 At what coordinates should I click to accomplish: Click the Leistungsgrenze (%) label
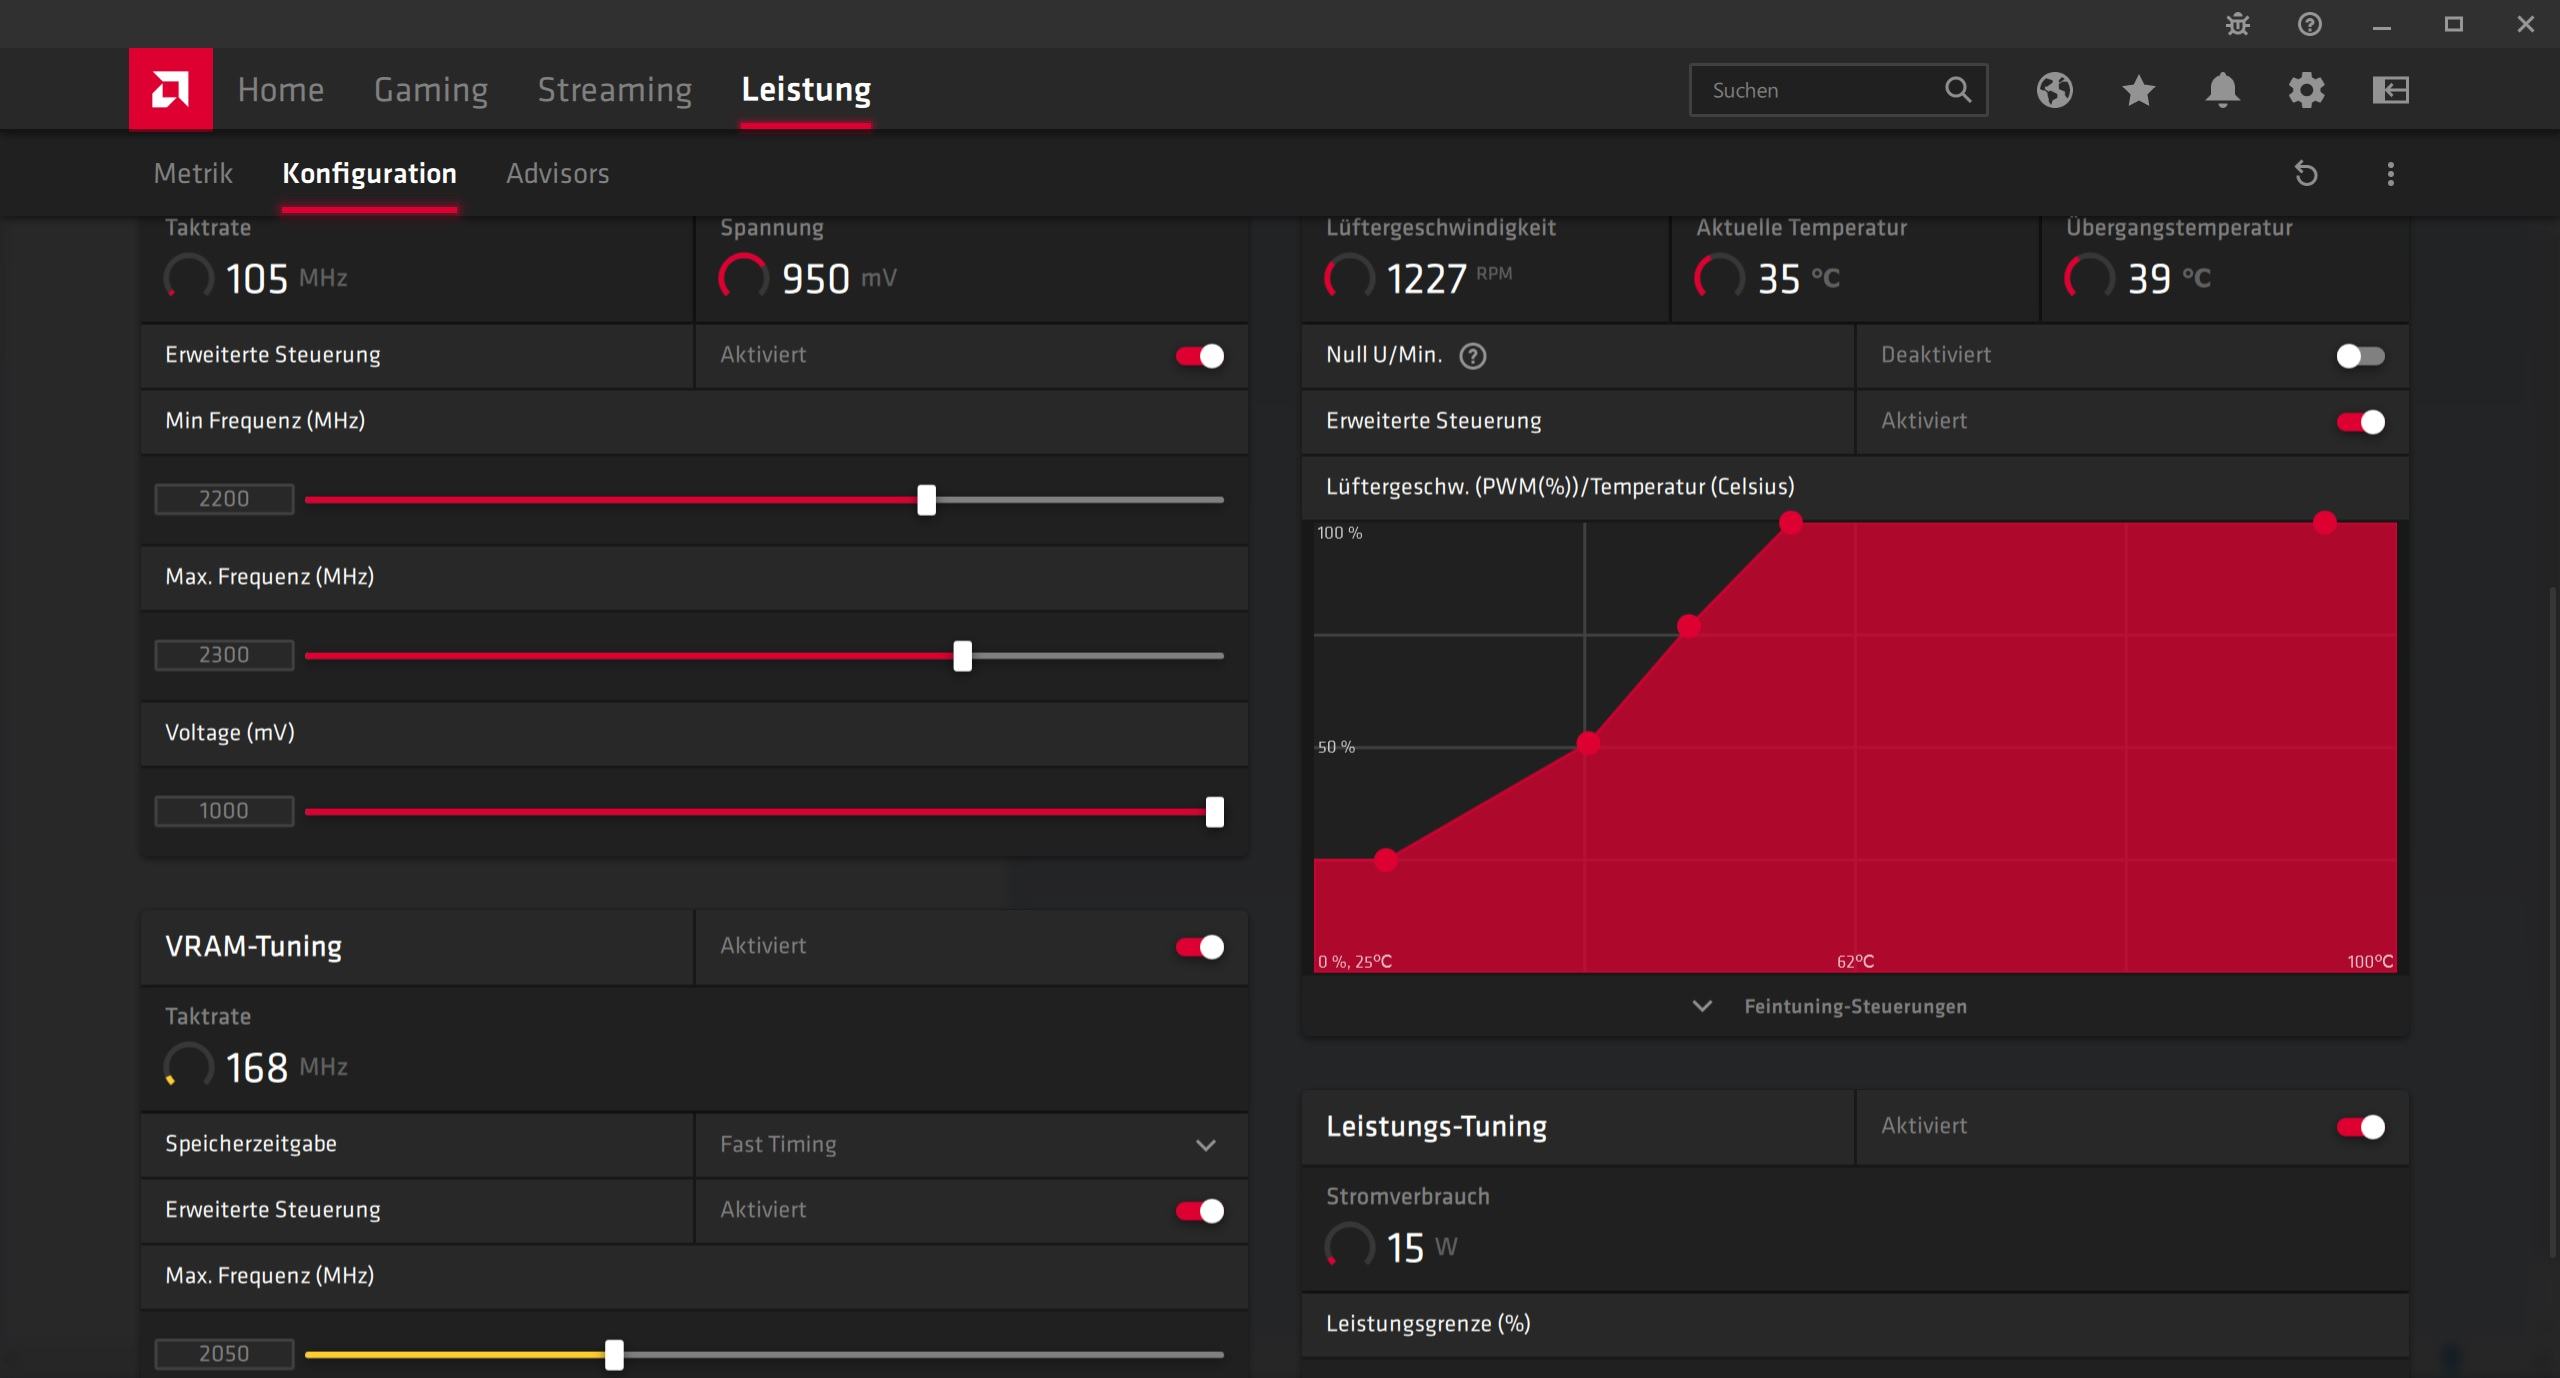(x=1428, y=1324)
